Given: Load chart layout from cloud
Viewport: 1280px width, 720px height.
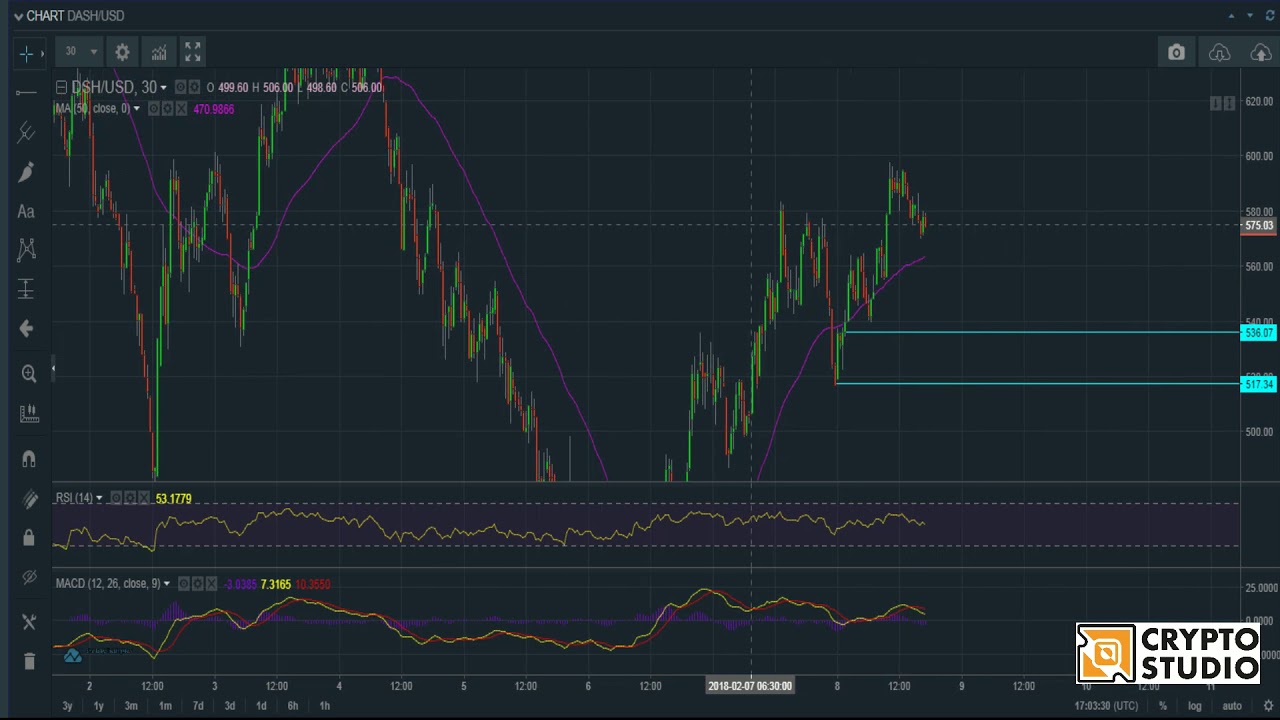Looking at the screenshot, I should point(1219,52).
